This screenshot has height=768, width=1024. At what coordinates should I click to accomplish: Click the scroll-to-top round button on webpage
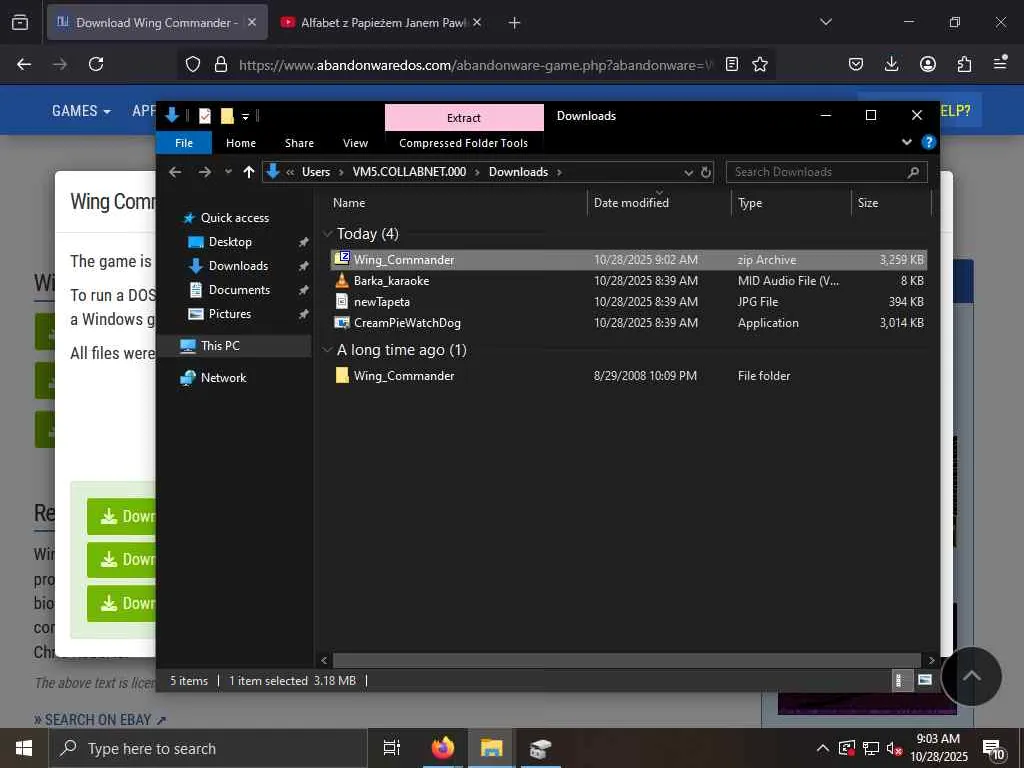971,677
